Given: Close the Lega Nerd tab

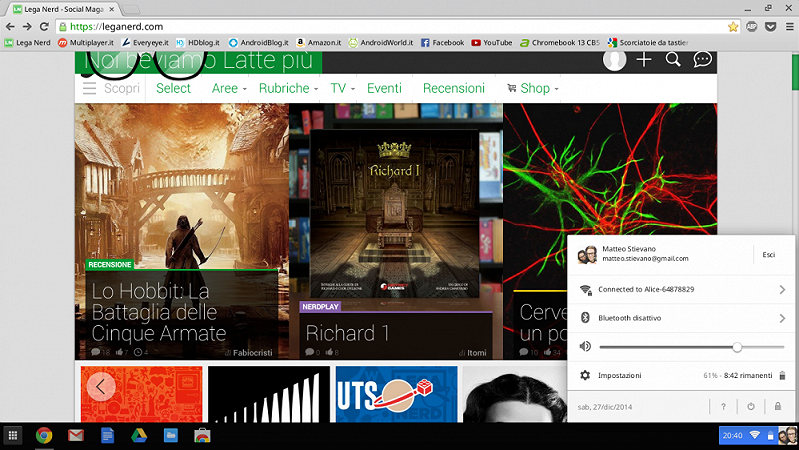Looking at the screenshot, I should (112, 9).
